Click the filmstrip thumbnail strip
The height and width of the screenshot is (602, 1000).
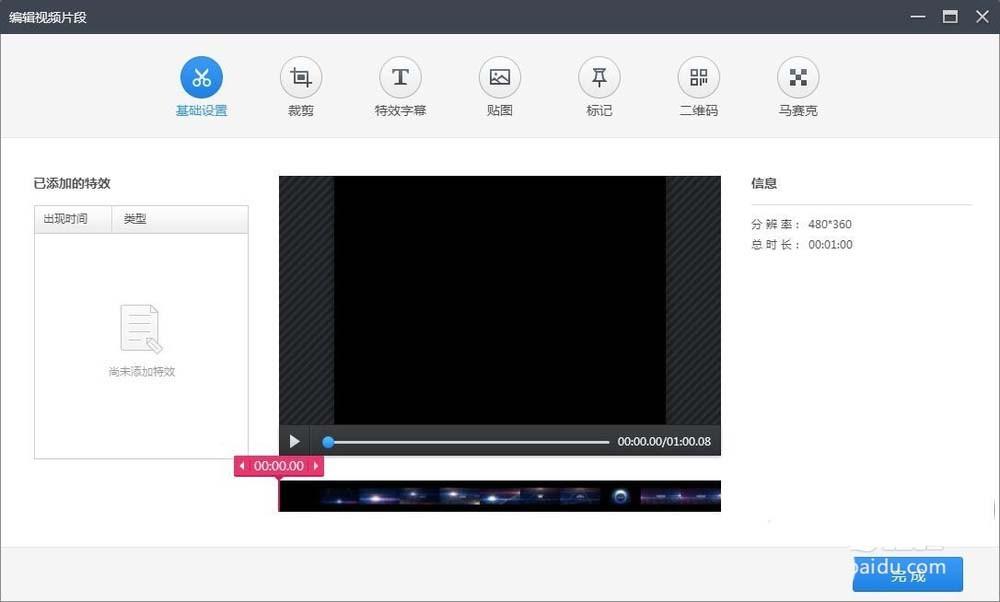tap(500, 494)
